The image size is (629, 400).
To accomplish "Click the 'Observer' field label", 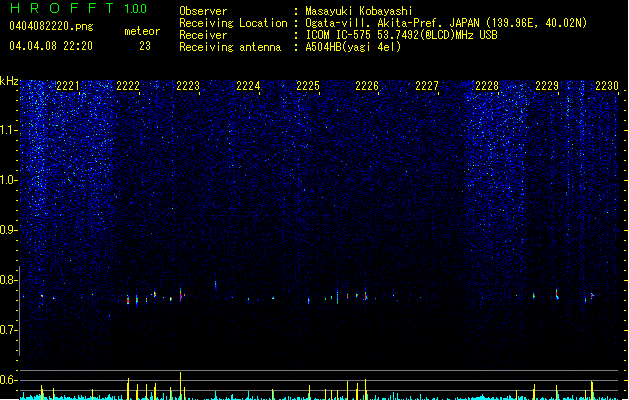I will pyautogui.click(x=203, y=11).
